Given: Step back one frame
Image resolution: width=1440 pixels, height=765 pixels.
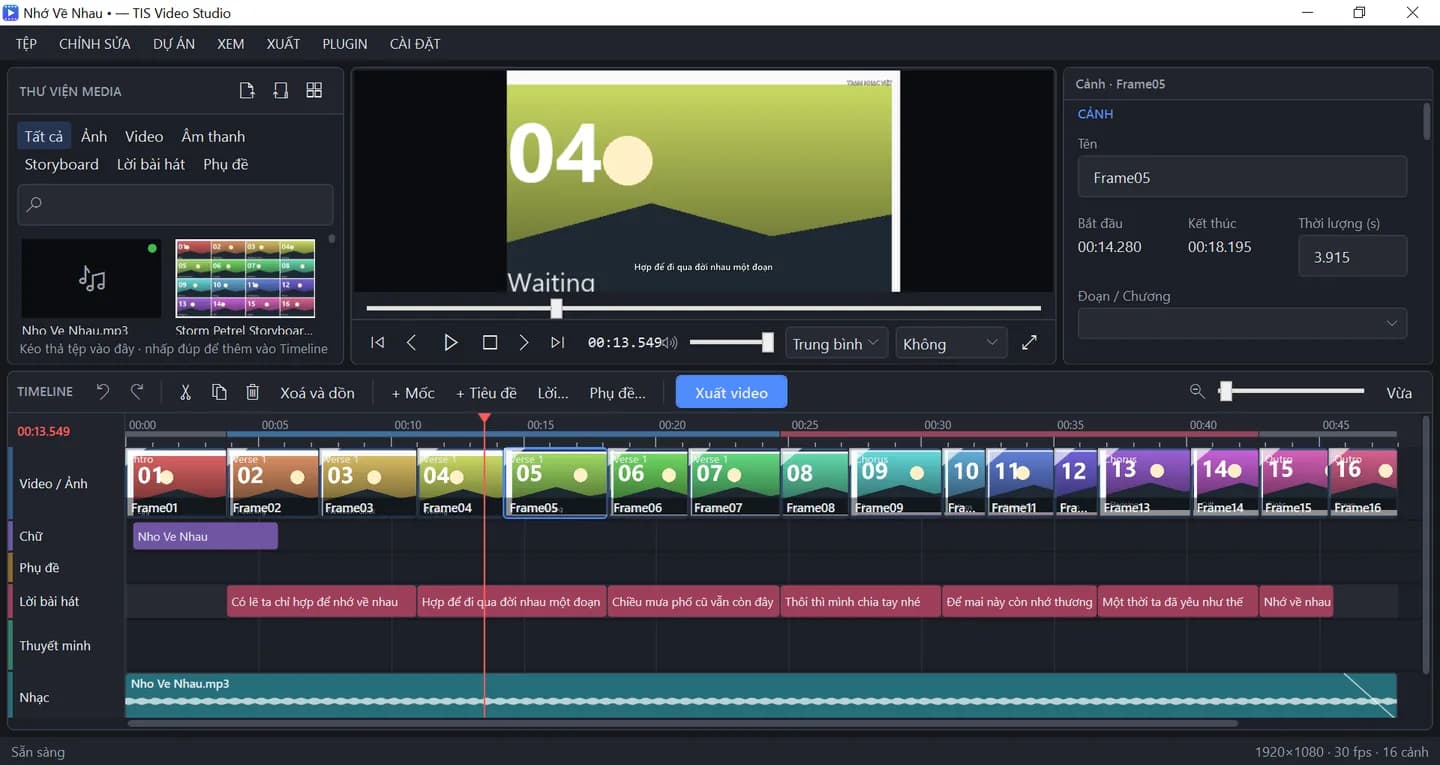Looking at the screenshot, I should point(412,343).
